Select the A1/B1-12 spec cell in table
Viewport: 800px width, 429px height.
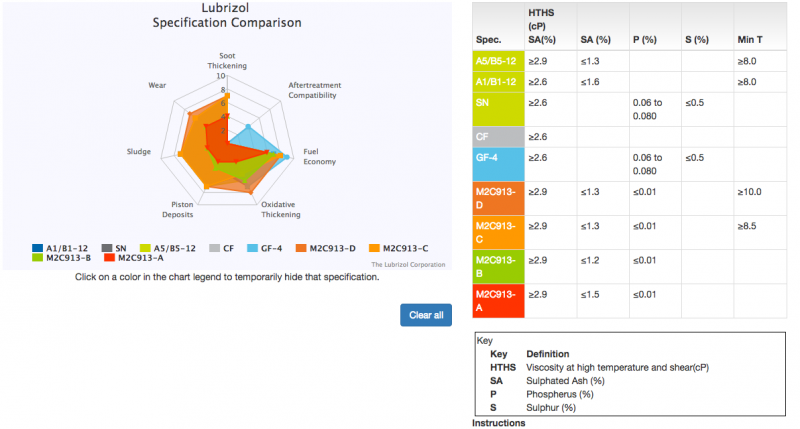[x=498, y=82]
